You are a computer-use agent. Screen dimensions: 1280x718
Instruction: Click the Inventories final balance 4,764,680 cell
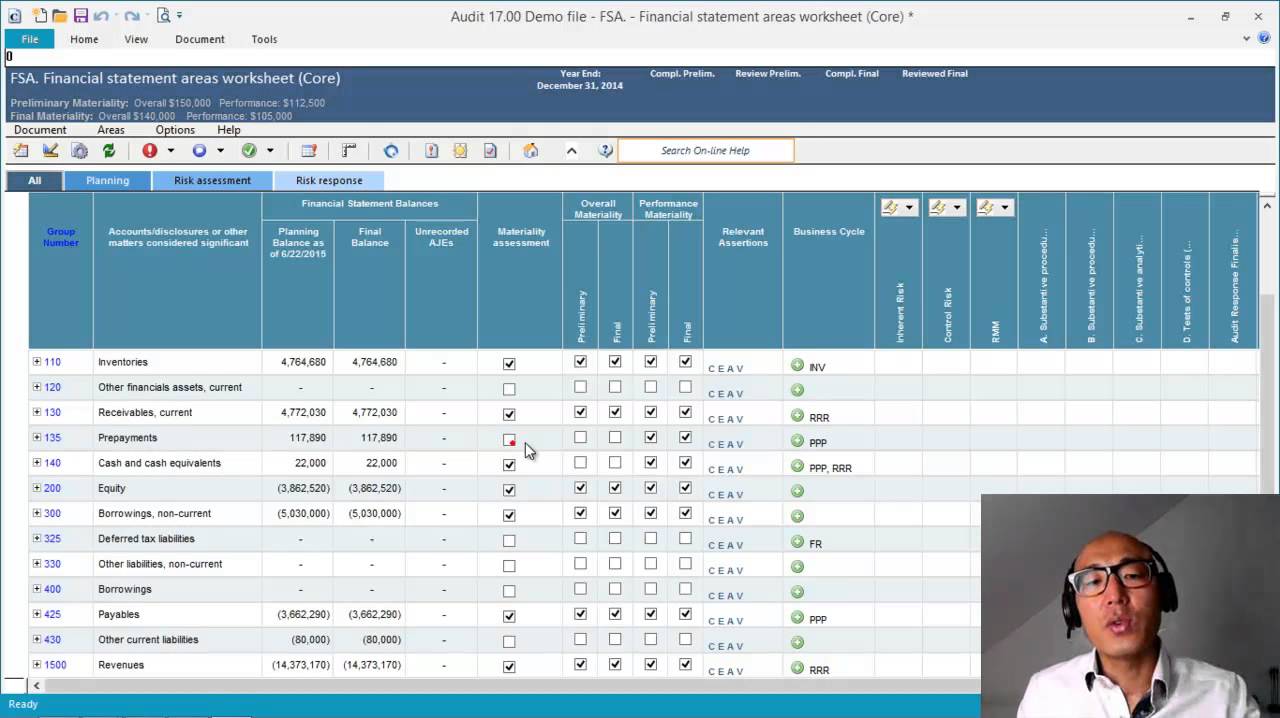370,362
